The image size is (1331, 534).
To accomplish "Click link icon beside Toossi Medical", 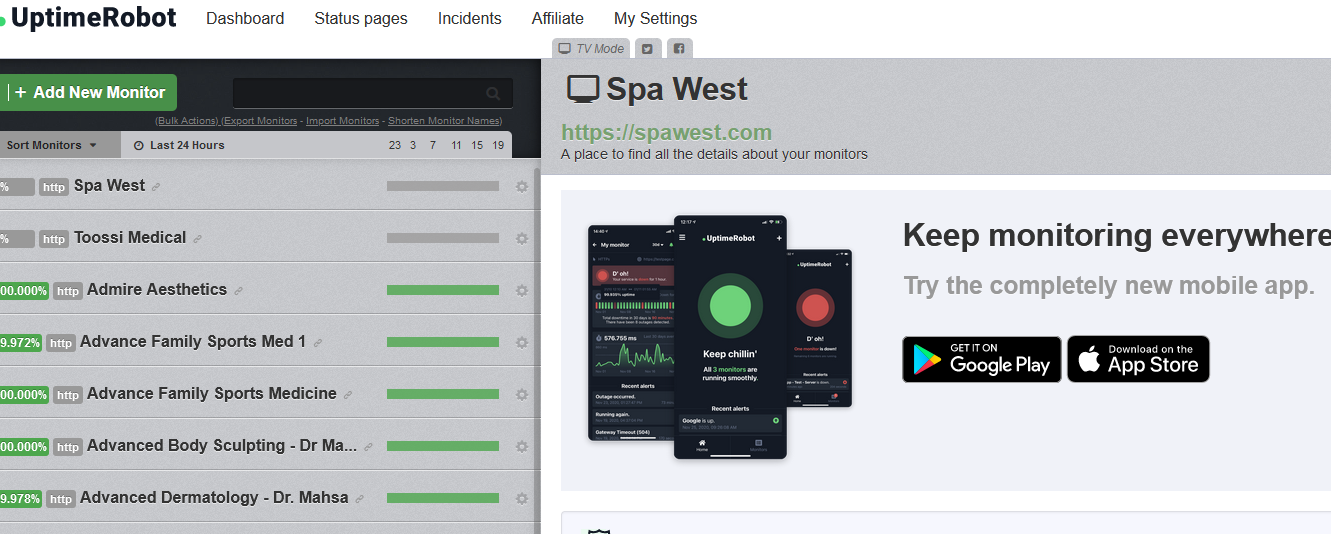I will tap(197, 239).
